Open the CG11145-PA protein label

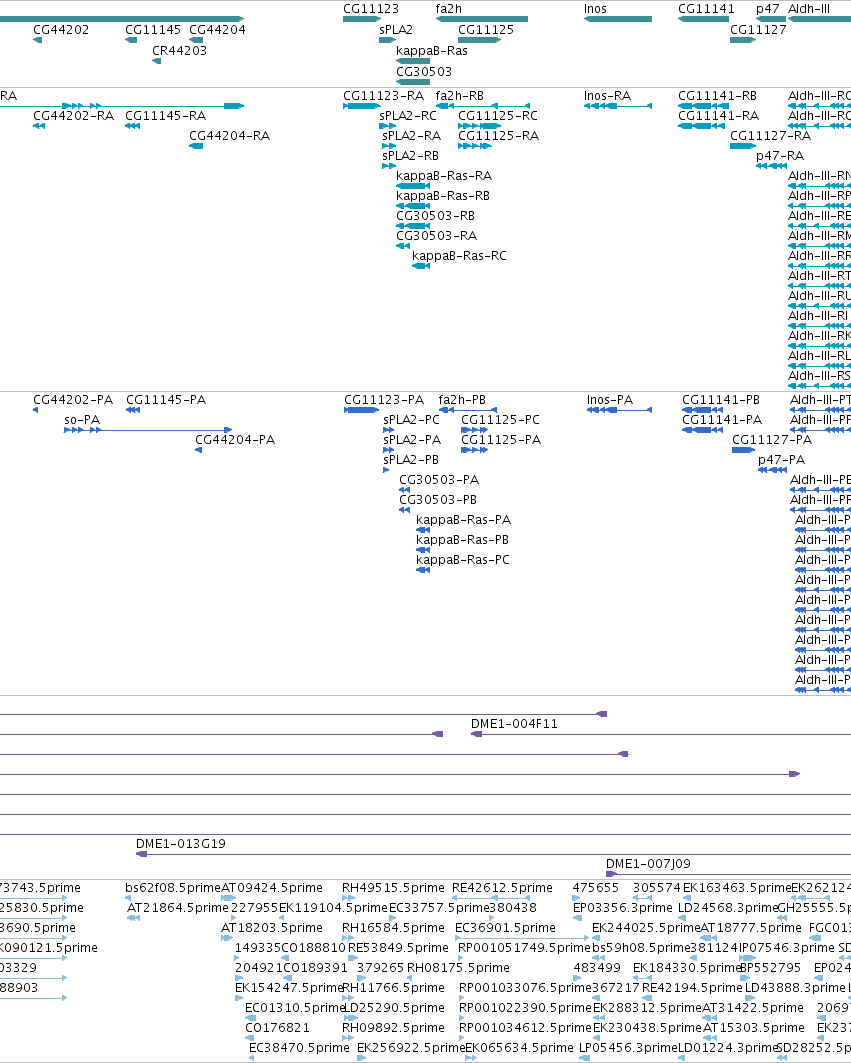click(166, 400)
